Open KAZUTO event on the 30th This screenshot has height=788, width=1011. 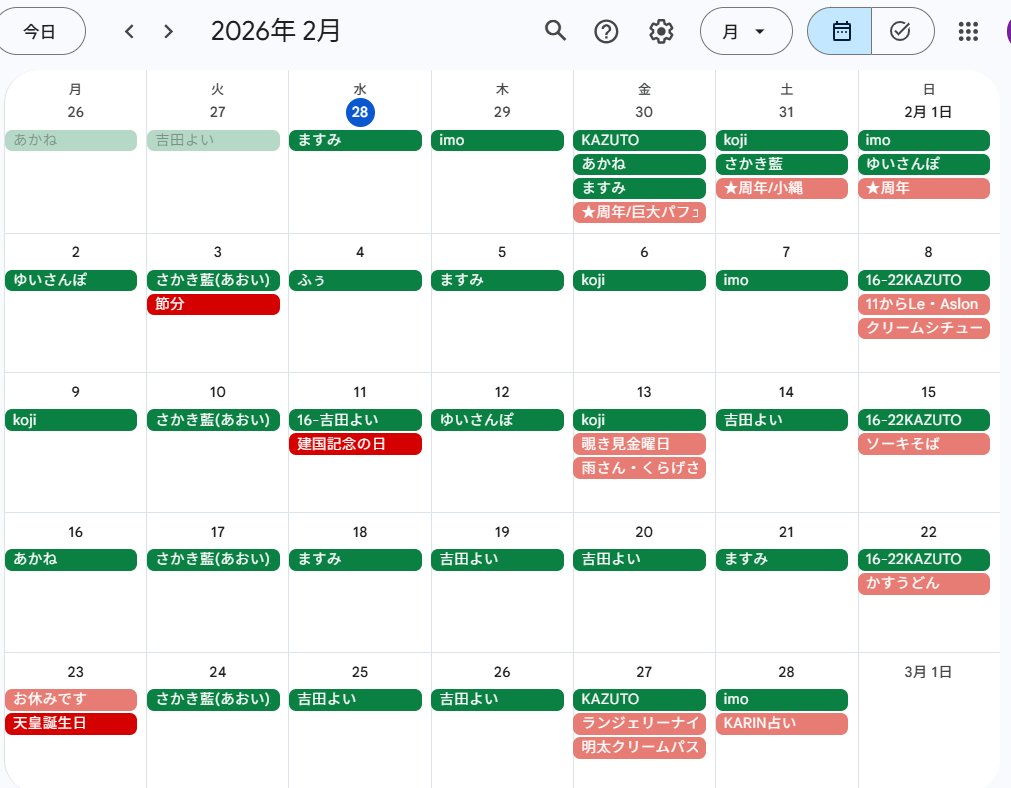[640, 140]
